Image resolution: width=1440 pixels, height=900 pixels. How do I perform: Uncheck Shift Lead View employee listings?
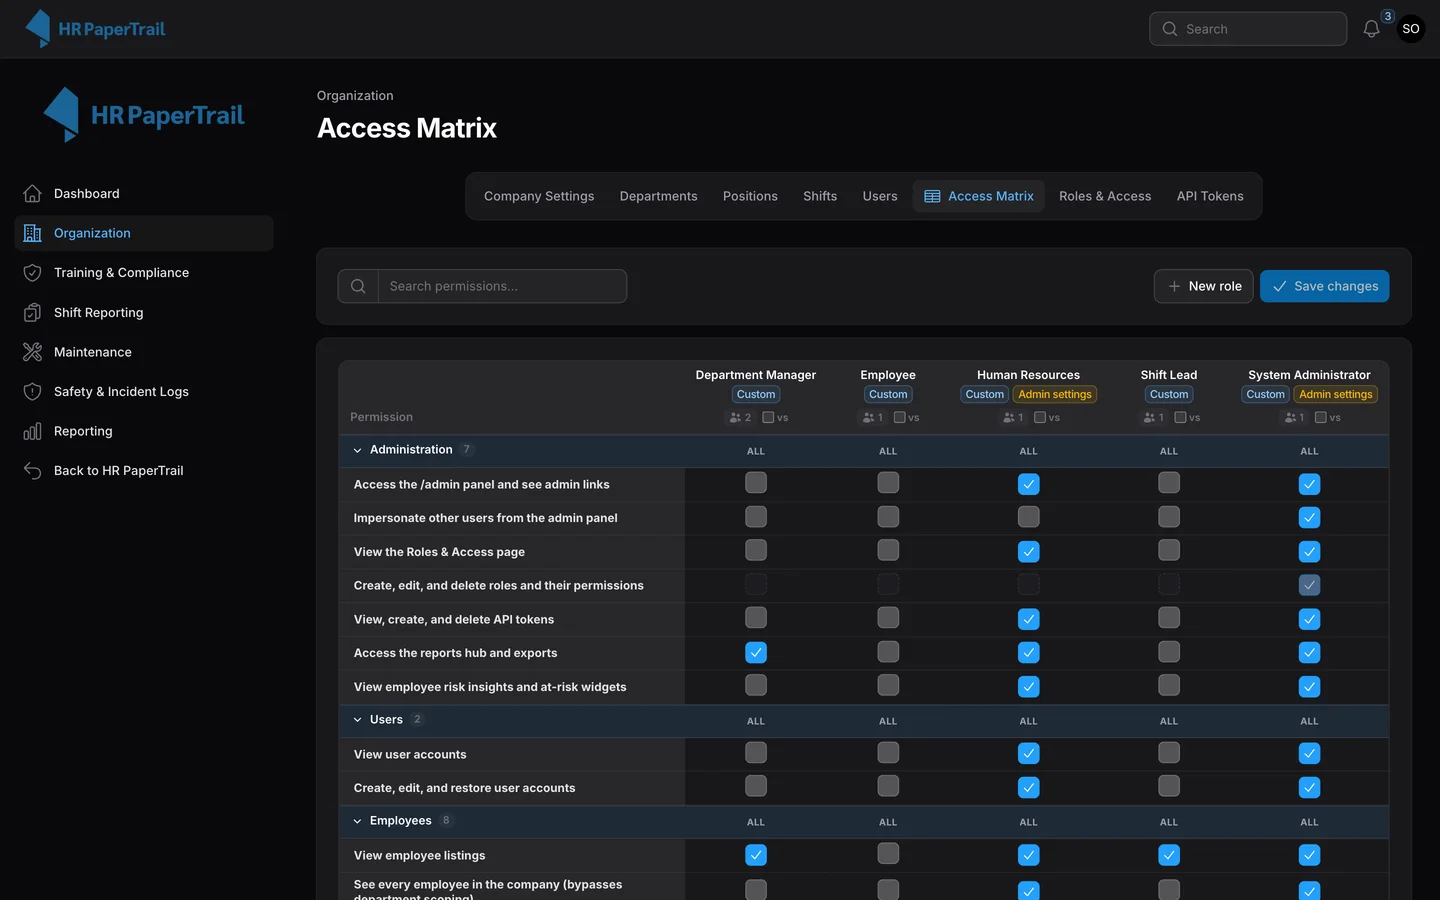pos(1169,855)
